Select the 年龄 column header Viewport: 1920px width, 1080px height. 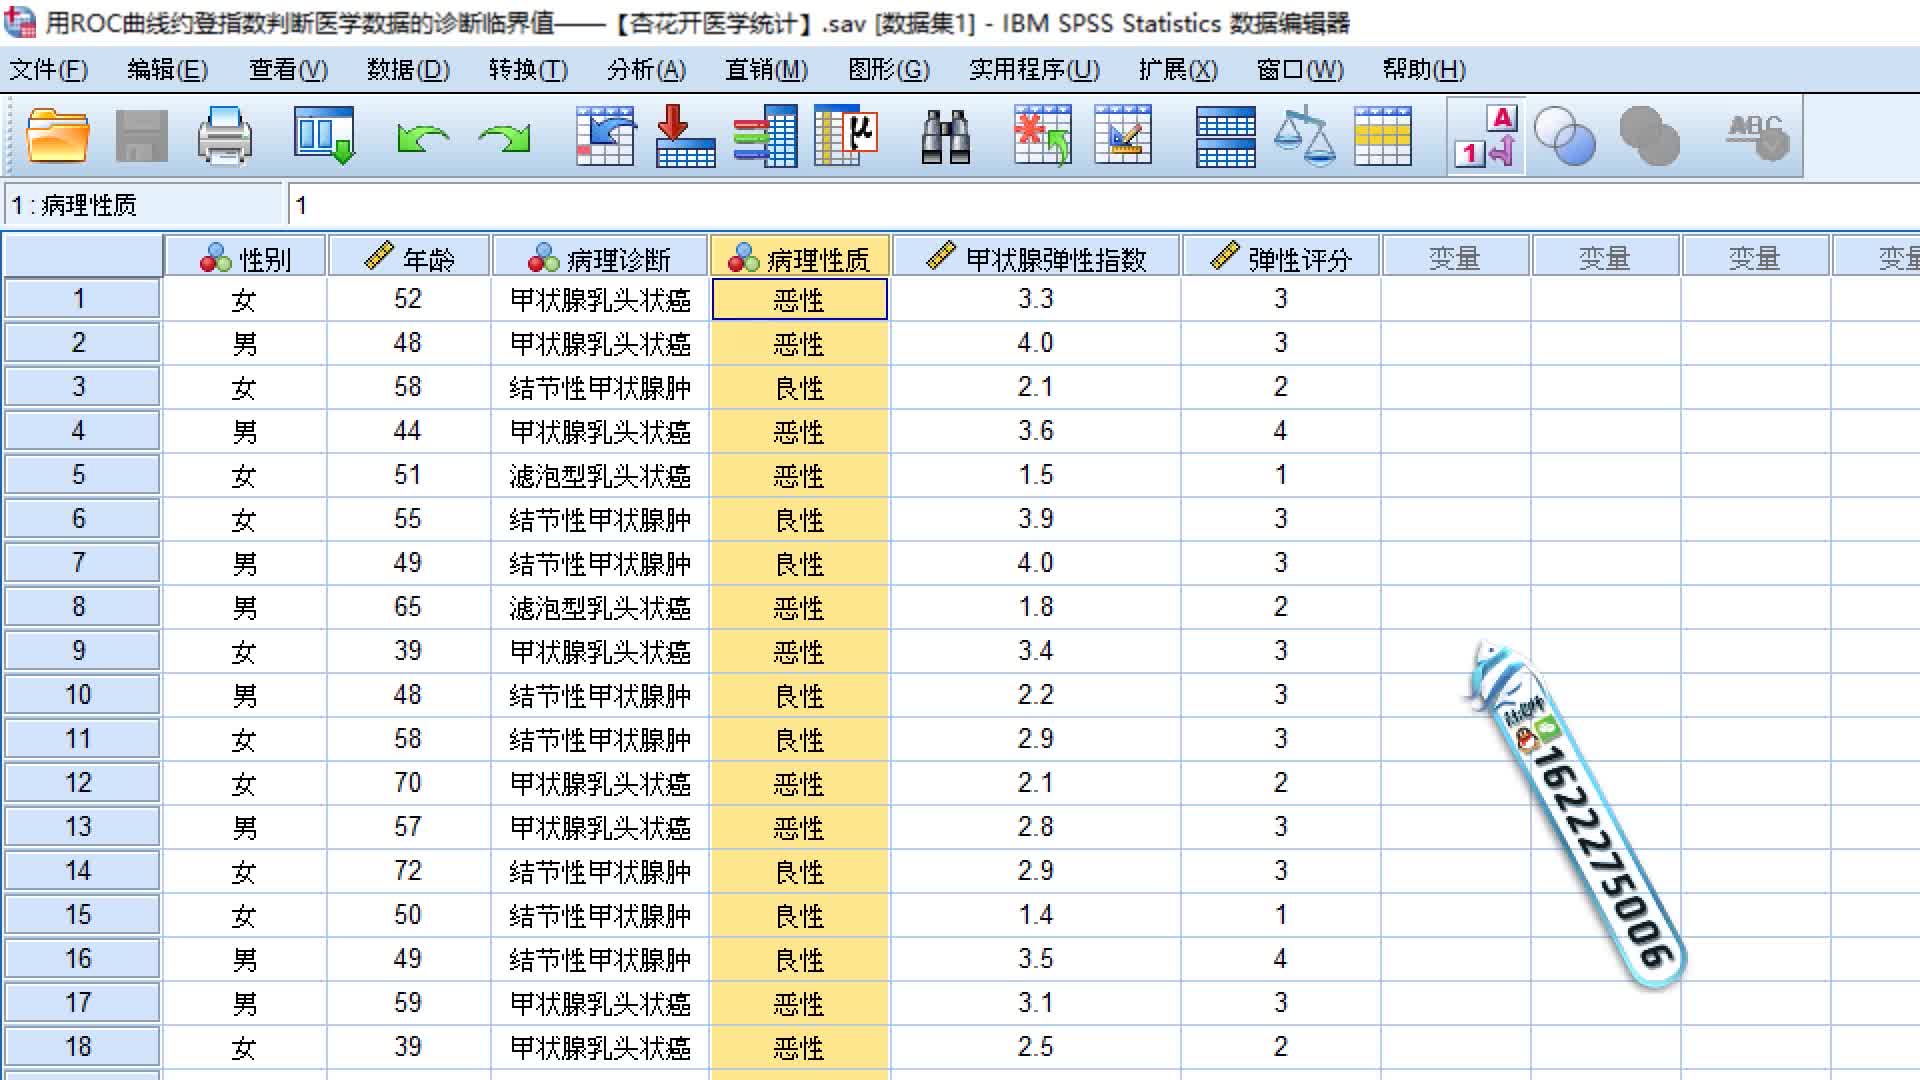(x=407, y=256)
